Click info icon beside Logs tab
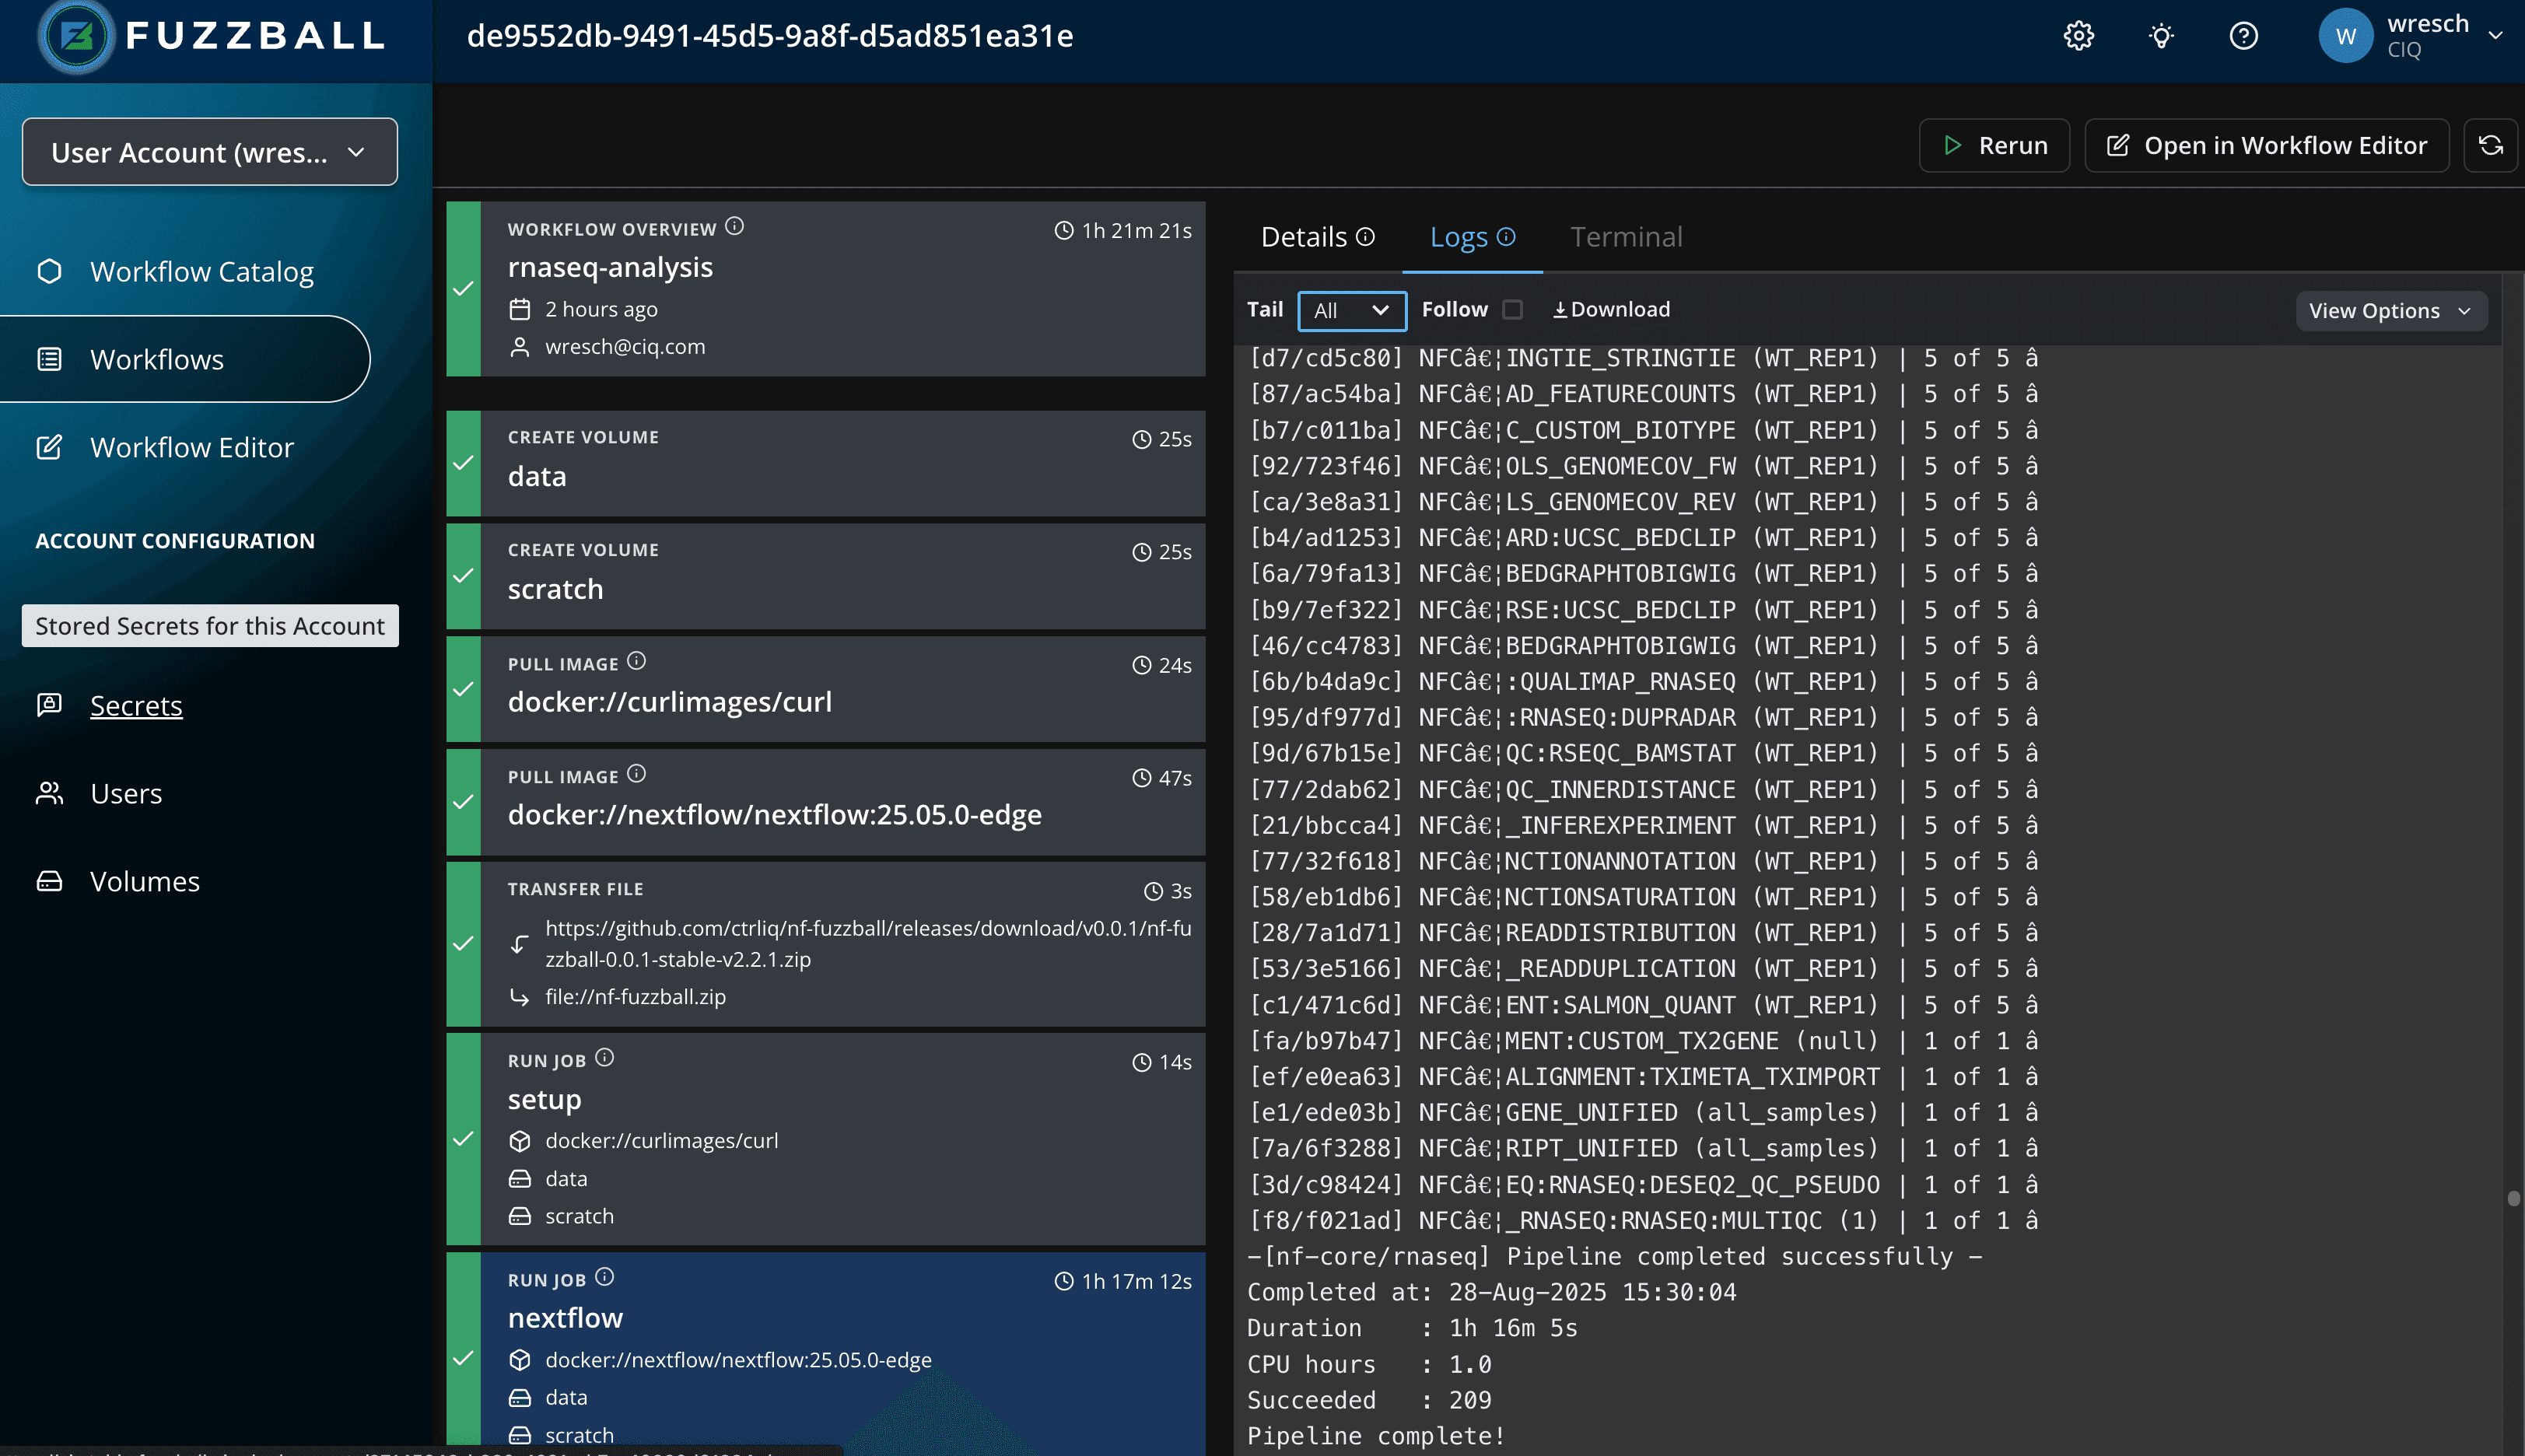Viewport: 2525px width, 1456px height. click(x=1506, y=237)
